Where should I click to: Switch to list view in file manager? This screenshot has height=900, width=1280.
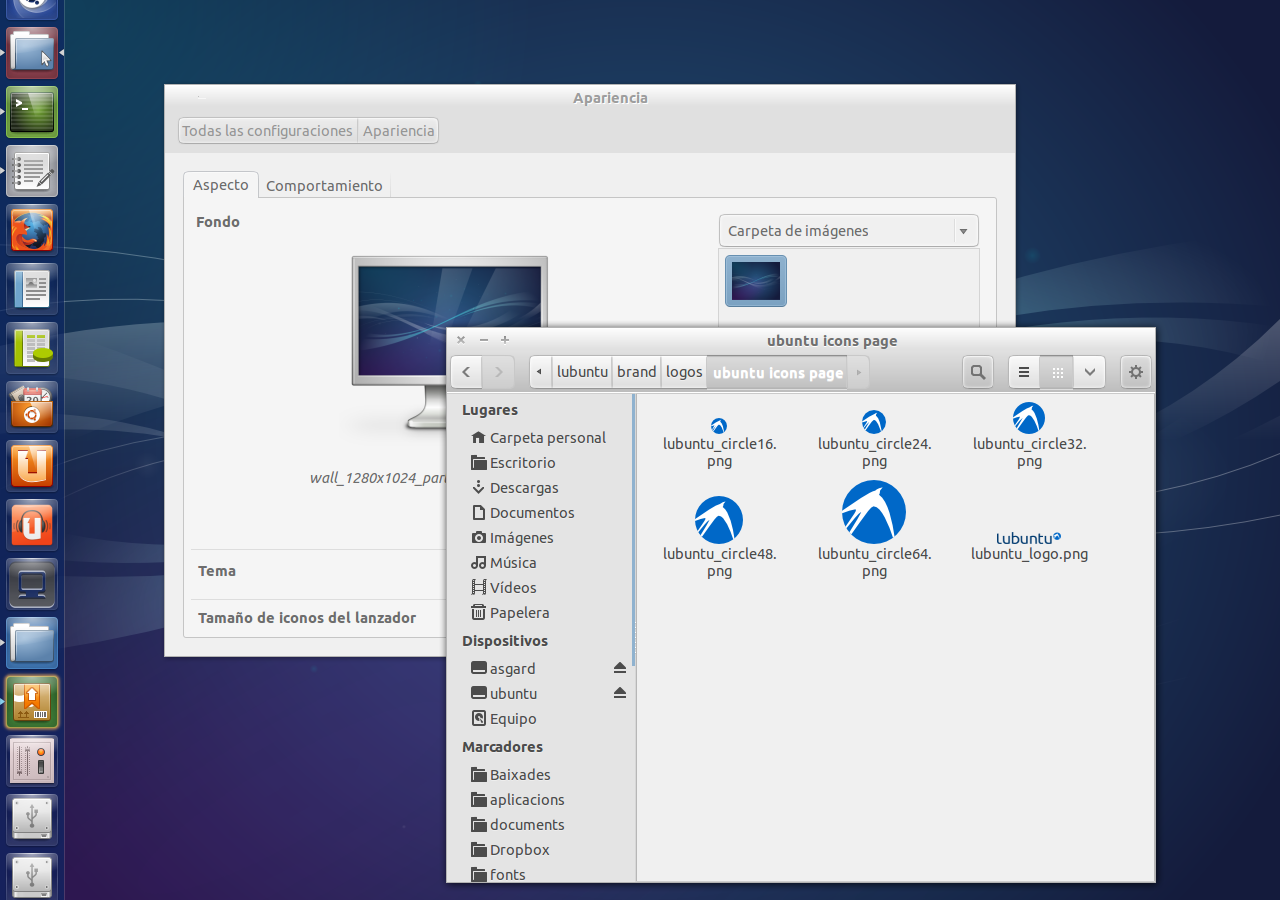point(1024,372)
